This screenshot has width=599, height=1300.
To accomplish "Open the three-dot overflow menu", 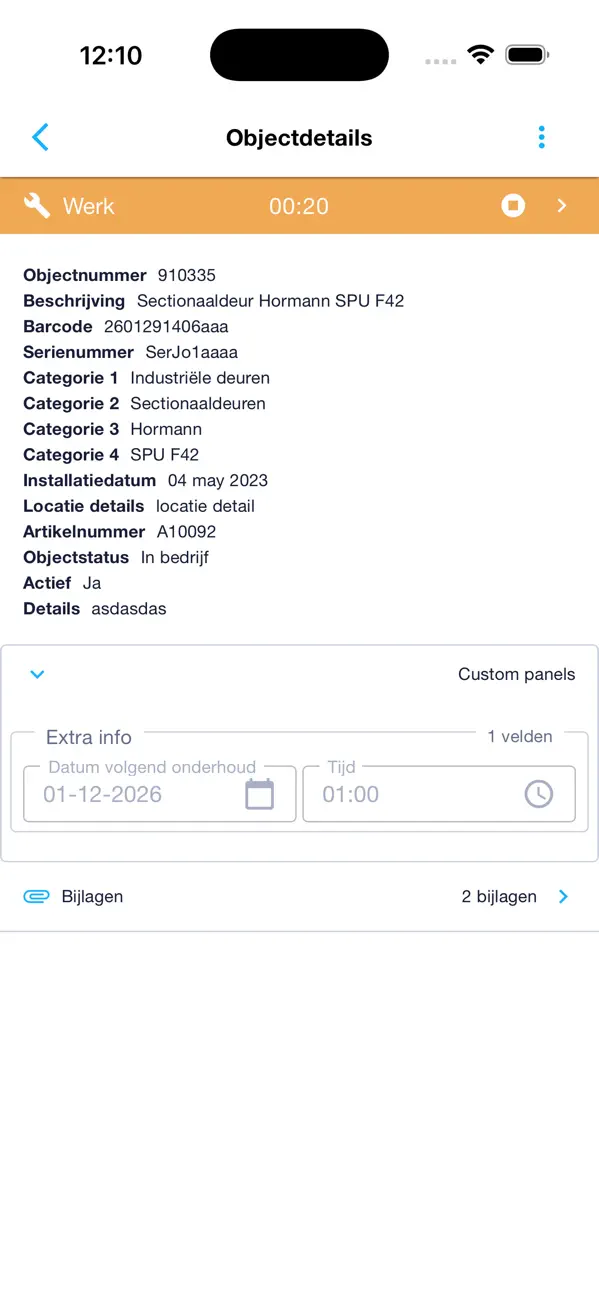I will 541,137.
